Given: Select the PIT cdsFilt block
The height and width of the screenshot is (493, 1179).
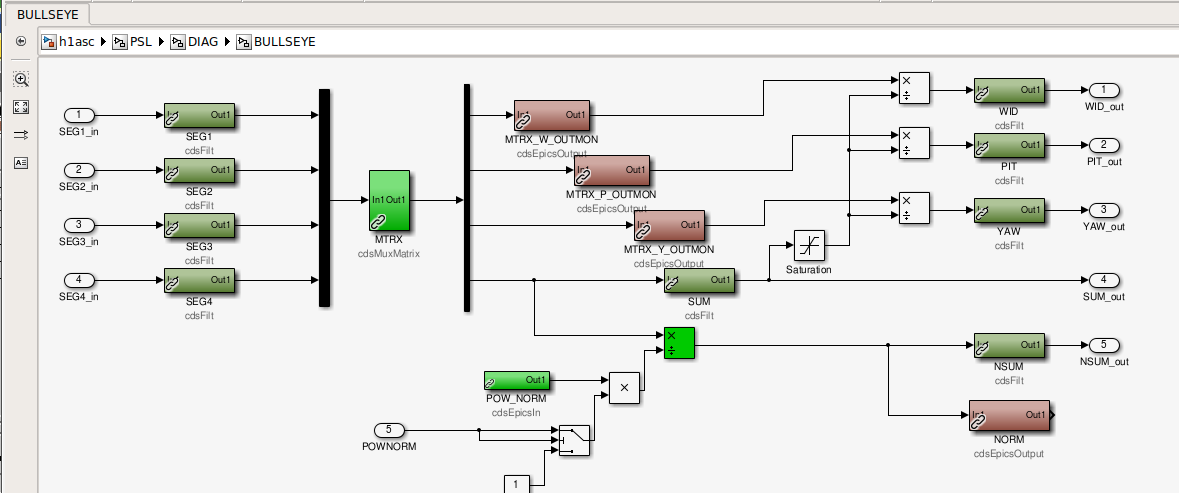Looking at the screenshot, I should pyautogui.click(x=1009, y=145).
